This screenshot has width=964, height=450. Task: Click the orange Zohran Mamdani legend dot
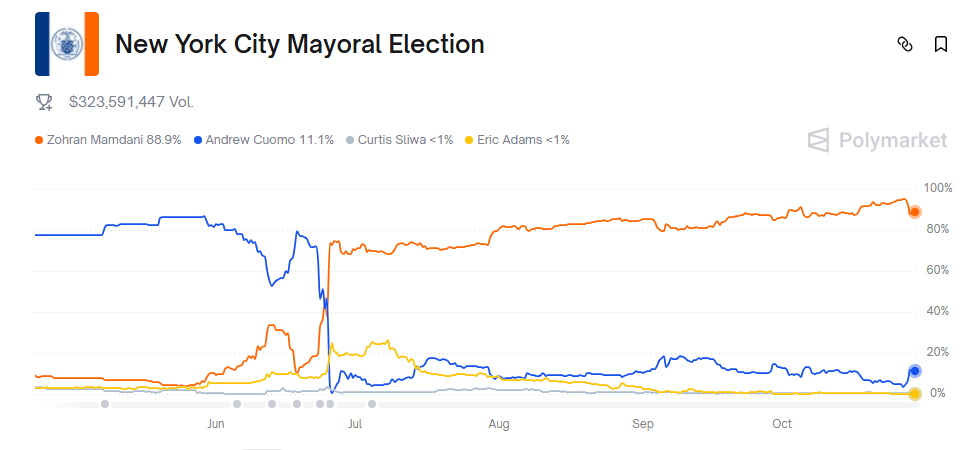click(39, 140)
